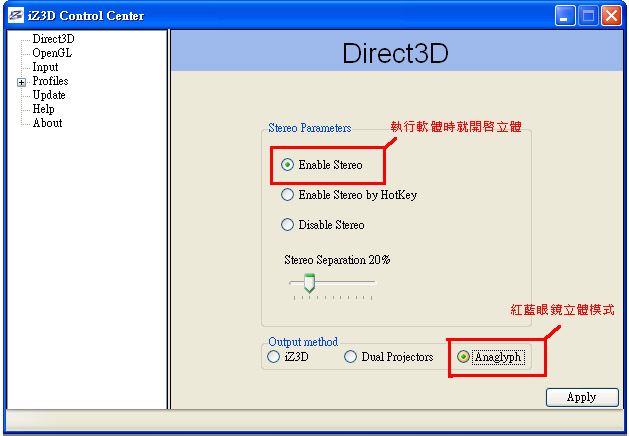629x436 pixels.
Task: Minimize the iZ3D Control Center window
Action: click(x=565, y=16)
